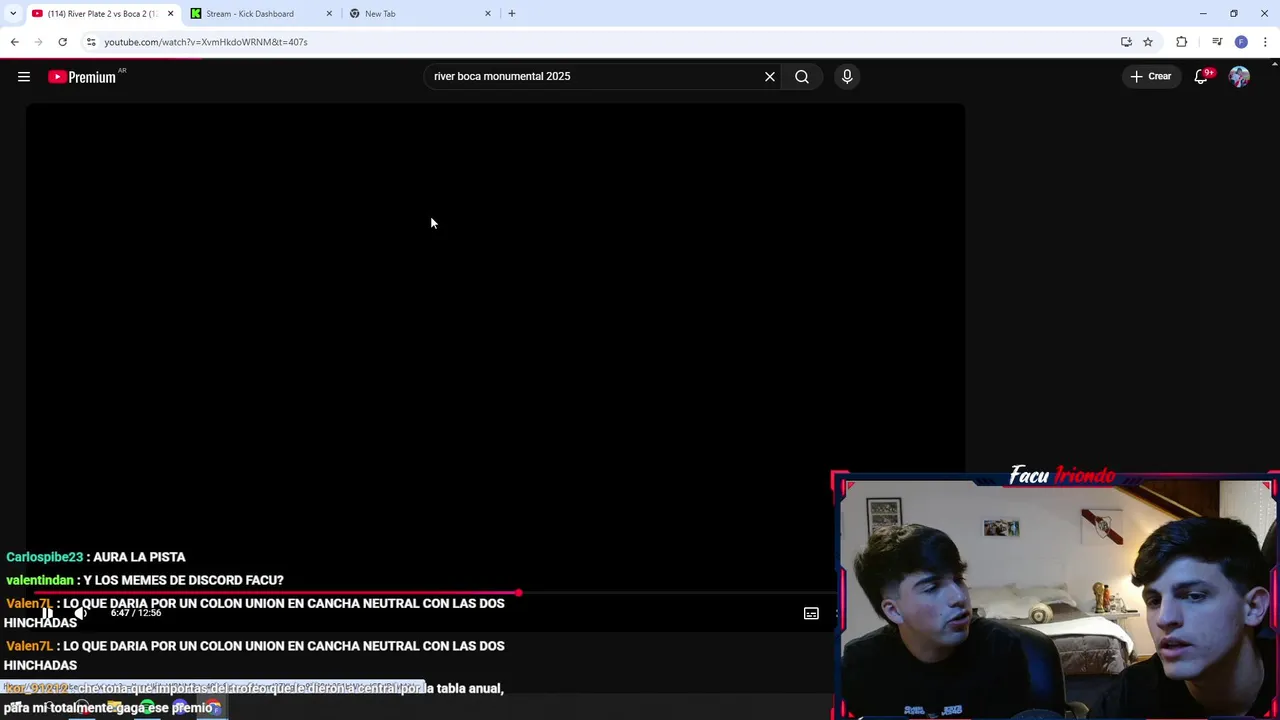This screenshot has height=720, width=1280.
Task: Clear the search text with the X
Action: click(770, 77)
